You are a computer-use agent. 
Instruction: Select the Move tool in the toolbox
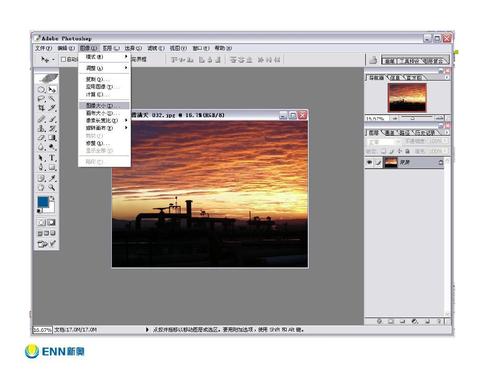[x=52, y=90]
